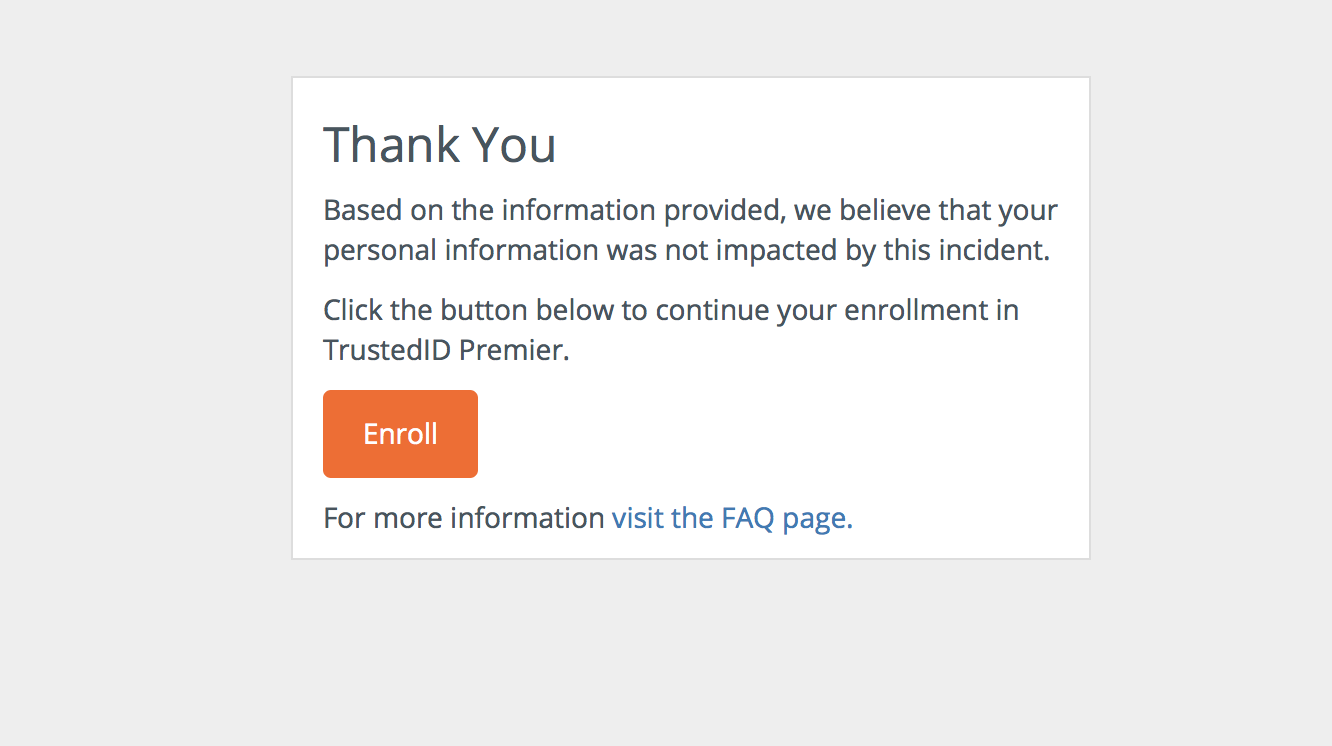Click the orange Enroll button
The image size is (1332, 746).
[400, 434]
